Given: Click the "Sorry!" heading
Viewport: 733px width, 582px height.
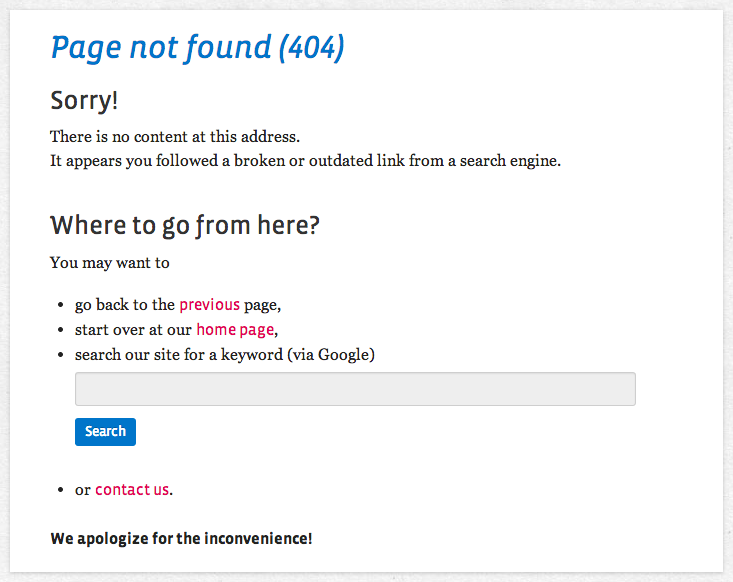Looking at the screenshot, I should [x=84, y=101].
